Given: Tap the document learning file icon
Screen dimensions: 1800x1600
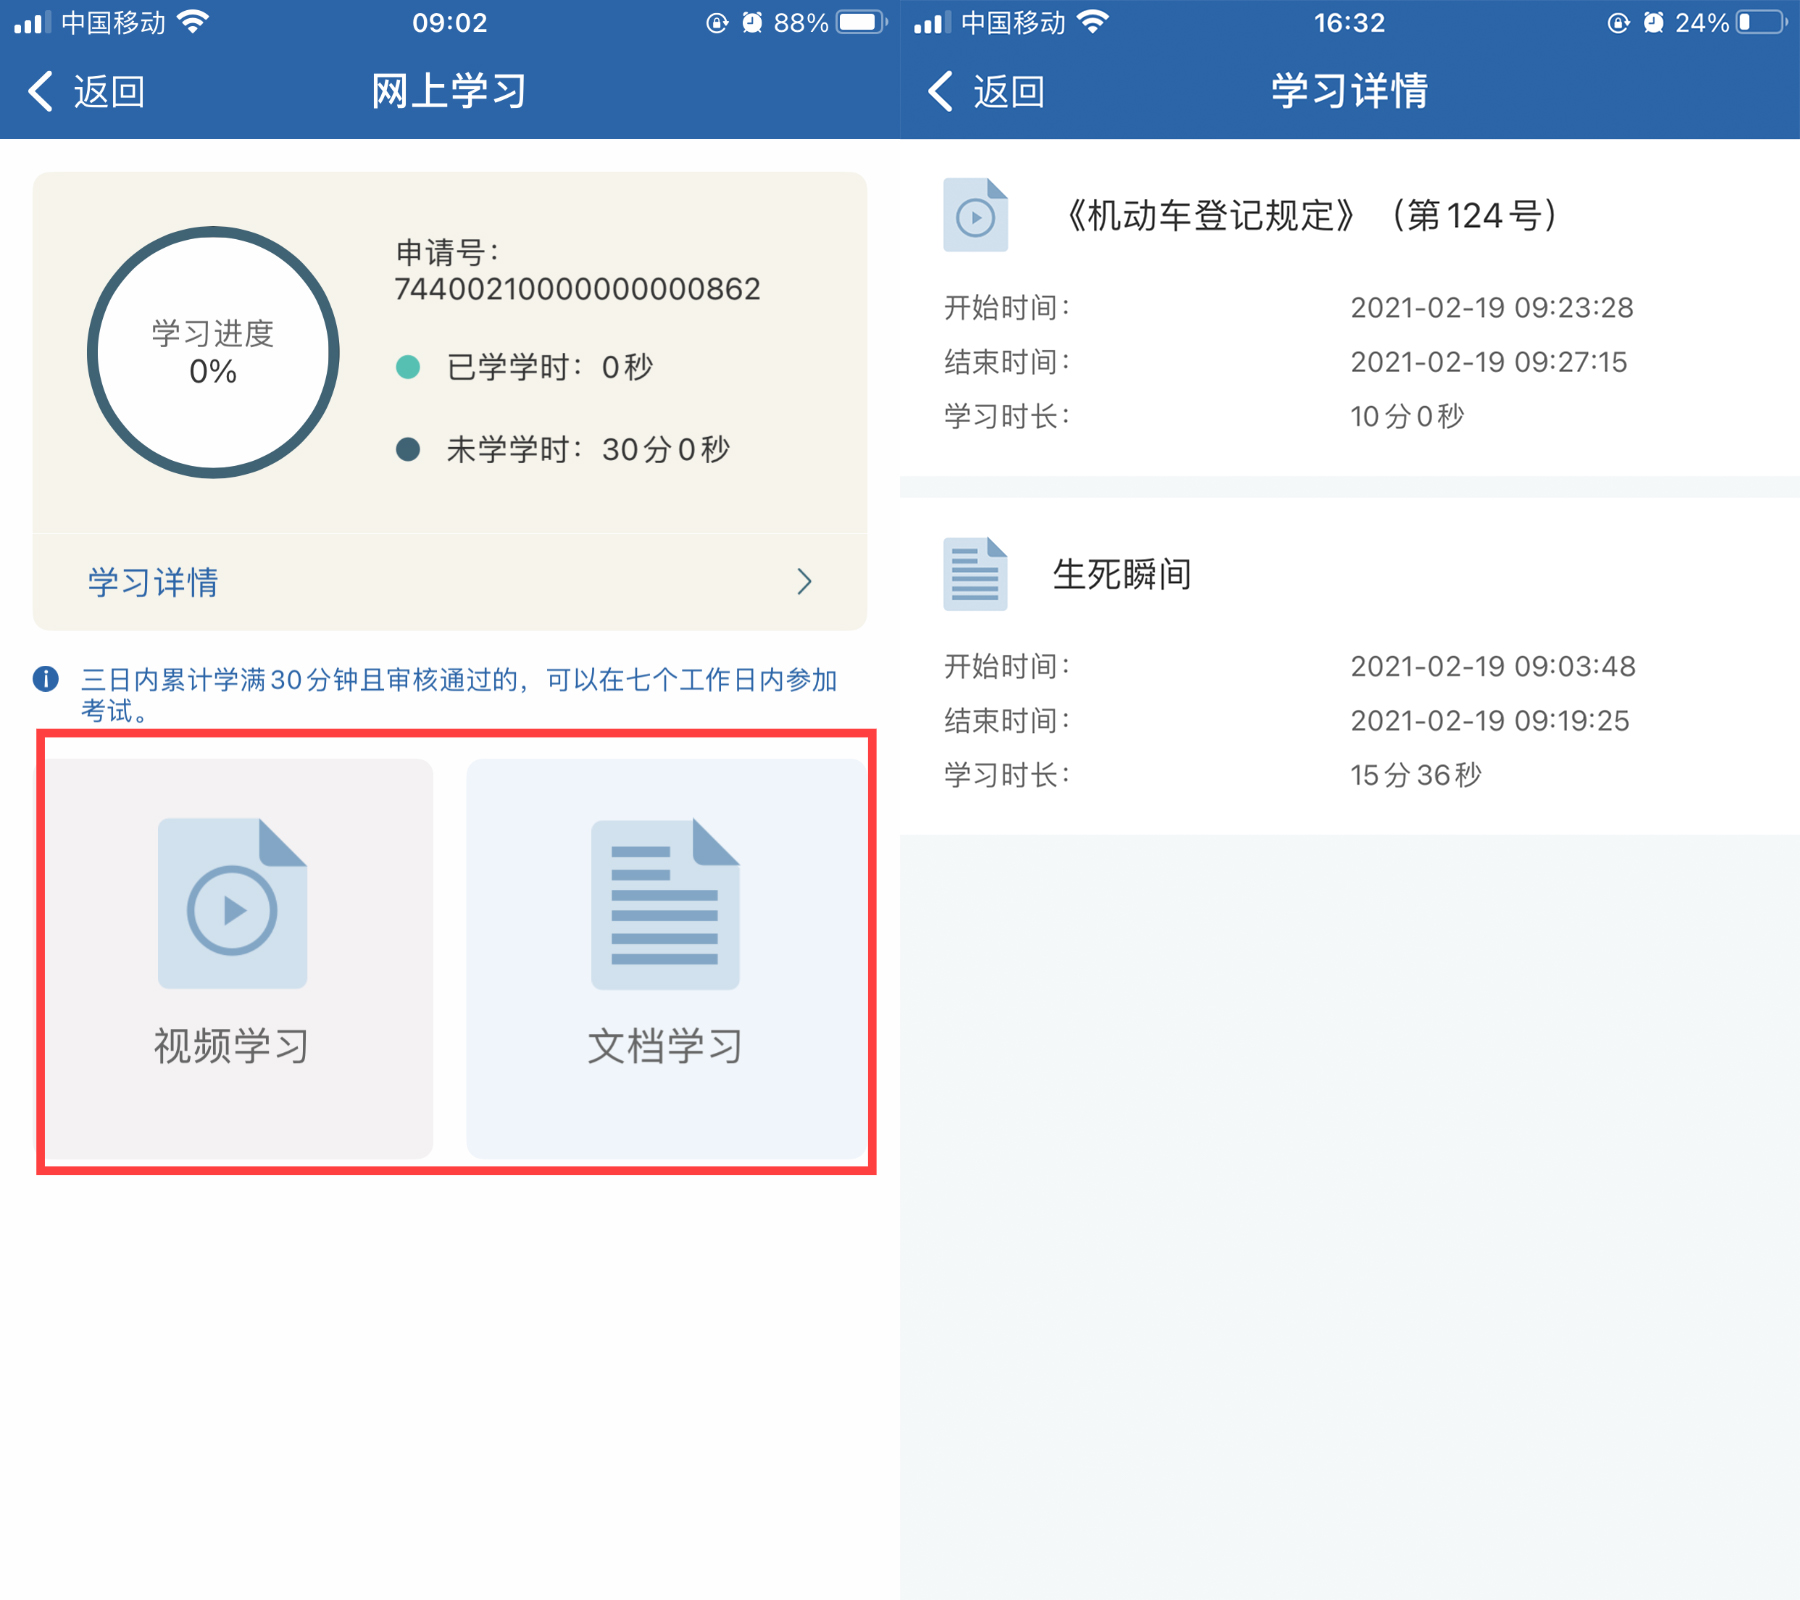Looking at the screenshot, I should [x=665, y=904].
